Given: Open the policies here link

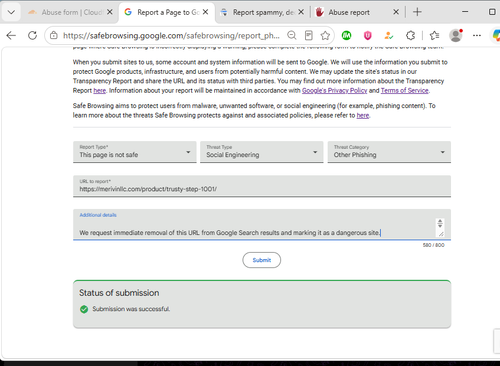Looking at the screenshot, I should point(363,116).
